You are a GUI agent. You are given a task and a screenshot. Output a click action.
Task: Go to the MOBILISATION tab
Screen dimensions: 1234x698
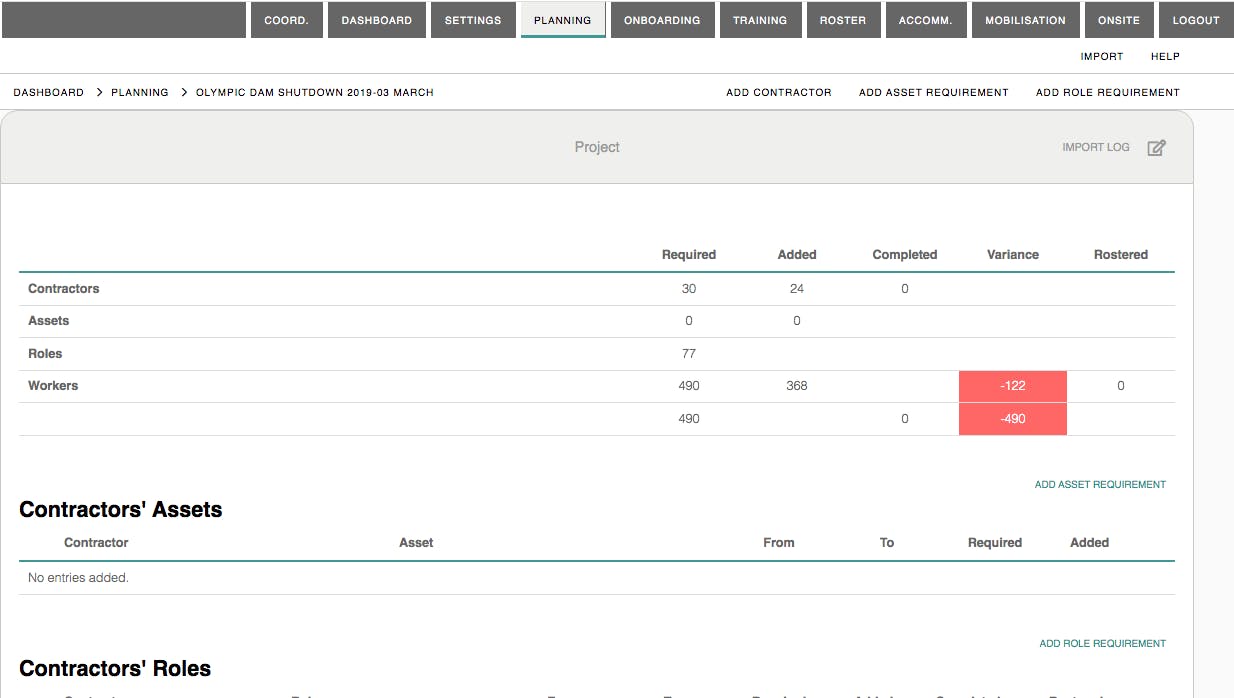pyautogui.click(x=1025, y=20)
